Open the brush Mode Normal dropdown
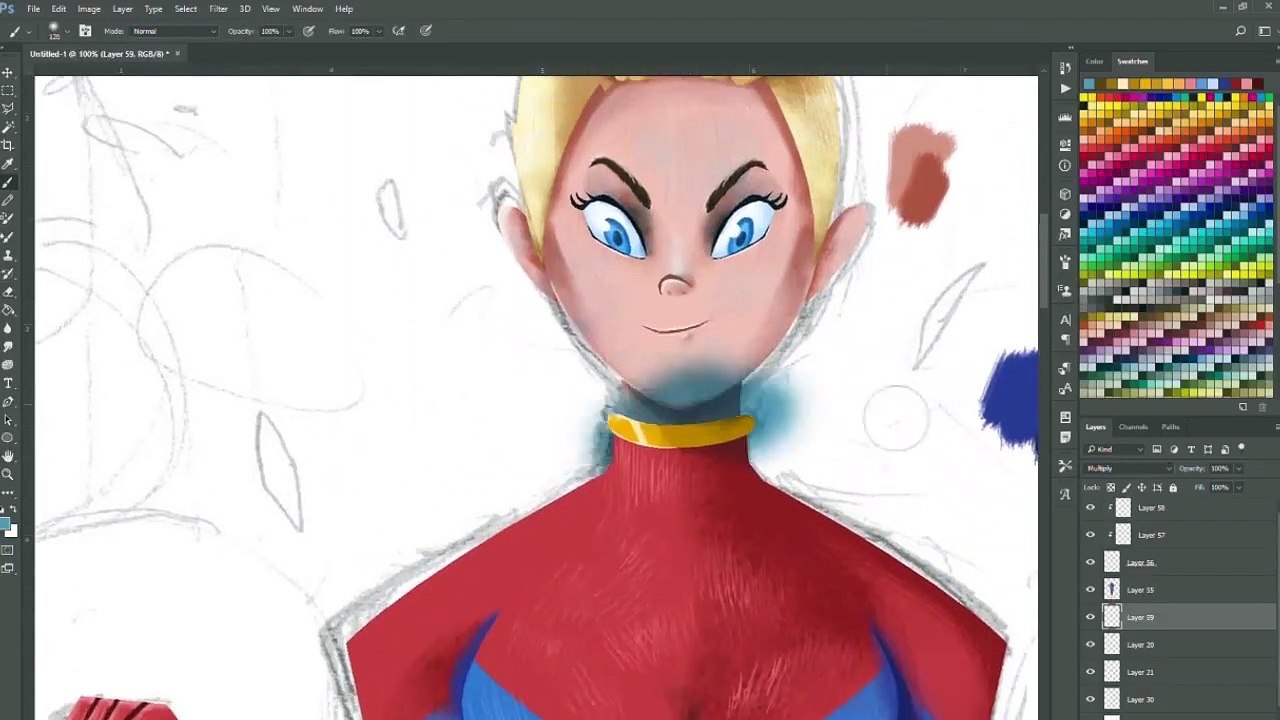The height and width of the screenshot is (720, 1280). tap(174, 31)
